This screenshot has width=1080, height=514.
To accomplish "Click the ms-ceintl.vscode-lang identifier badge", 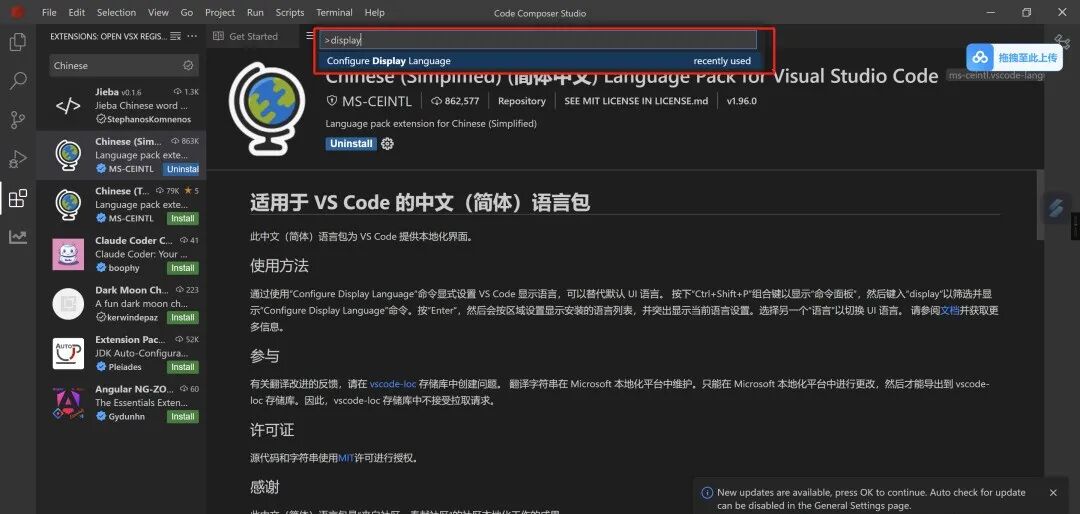I will (995, 75).
